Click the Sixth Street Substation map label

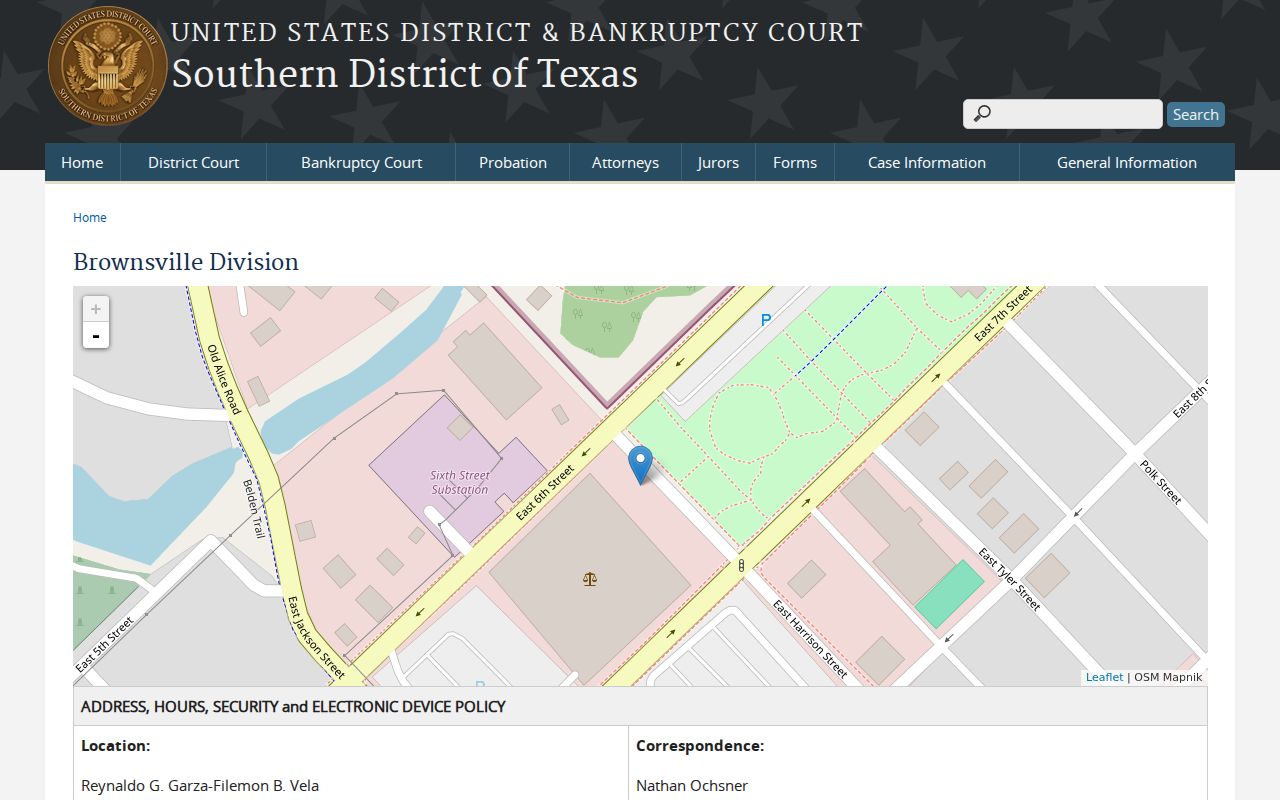pos(460,483)
